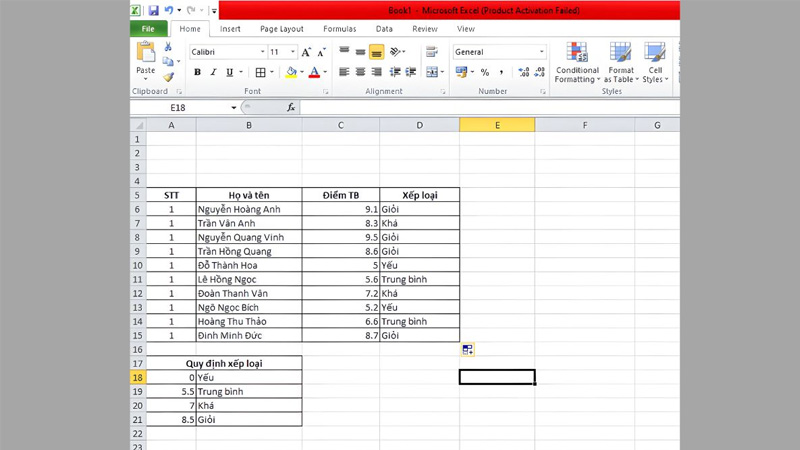Apply Percent Style format
The image size is (800, 450).
[x=485, y=72]
